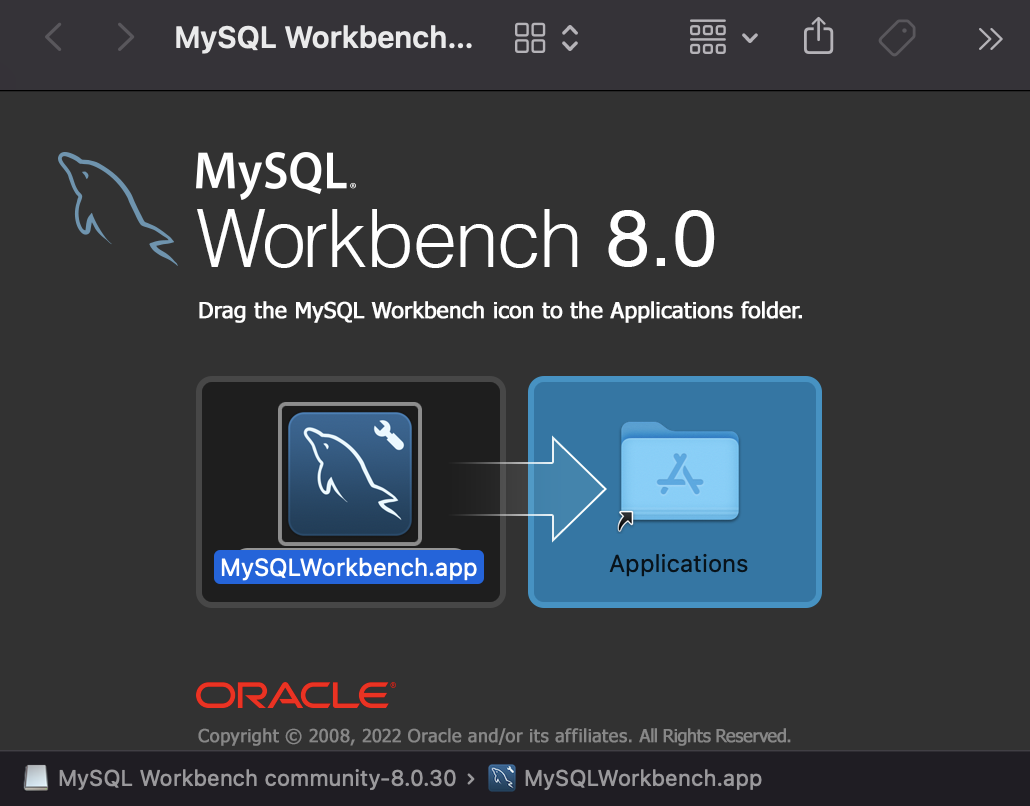Show more toolbar items via double chevron
This screenshot has height=806, width=1030.
point(991,39)
